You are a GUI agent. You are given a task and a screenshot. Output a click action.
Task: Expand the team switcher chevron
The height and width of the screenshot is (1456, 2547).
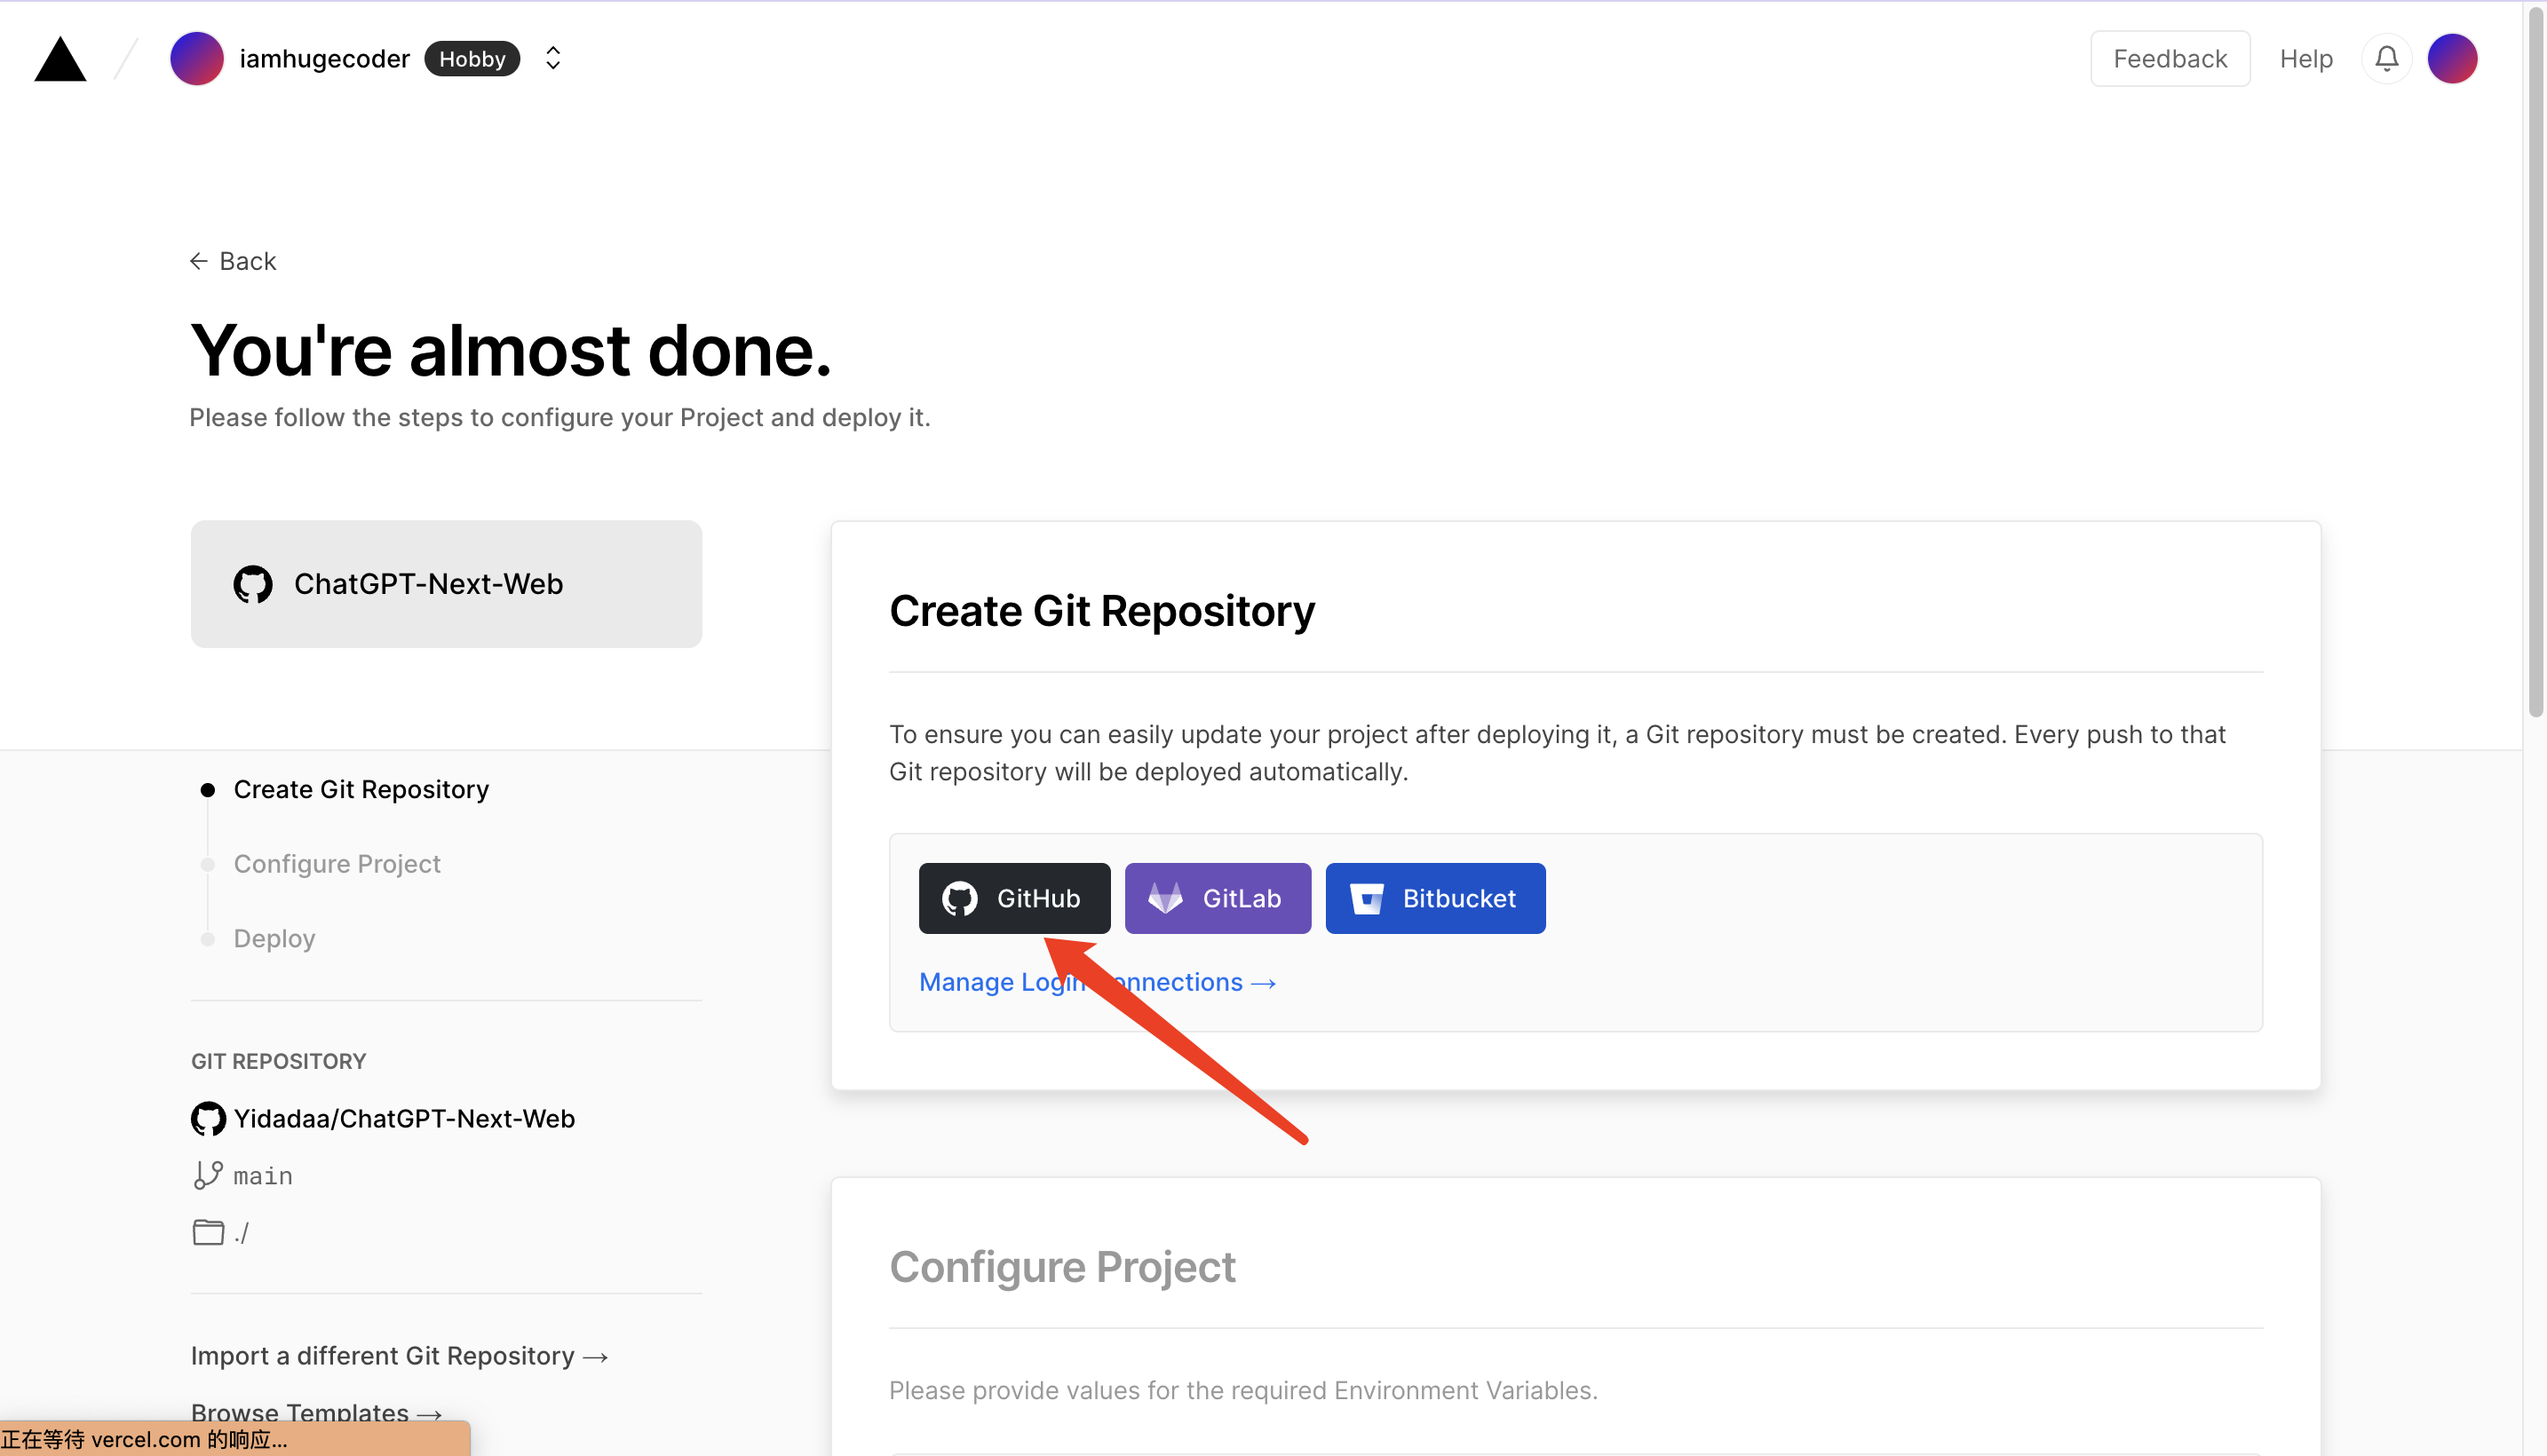coord(553,59)
